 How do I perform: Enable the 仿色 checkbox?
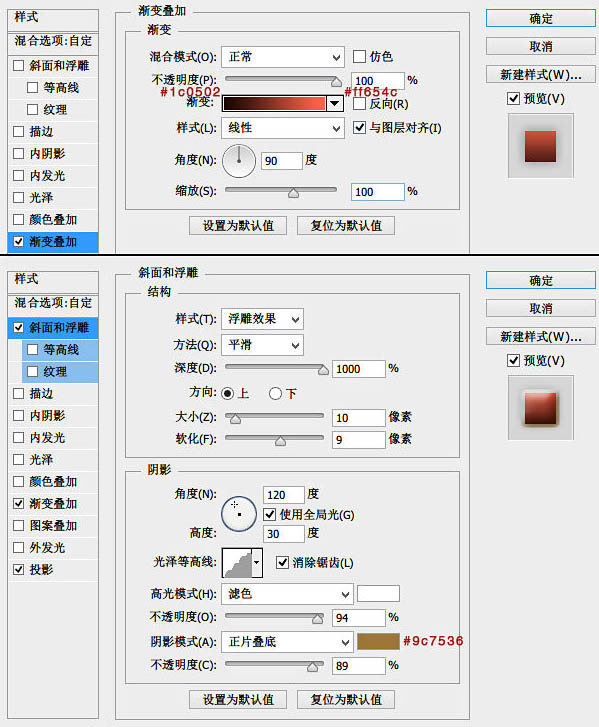click(359, 57)
